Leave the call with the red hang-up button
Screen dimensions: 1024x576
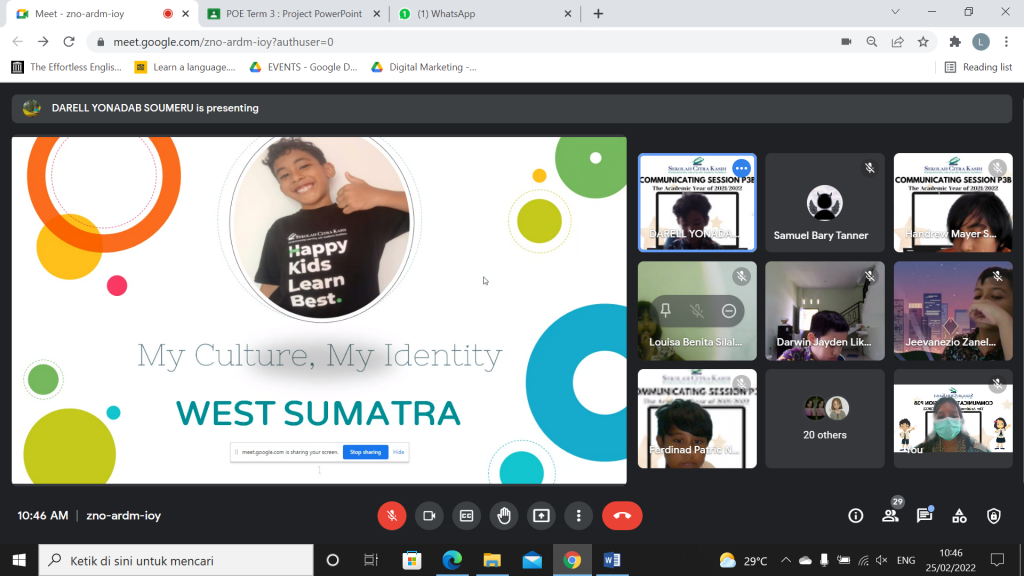pos(622,516)
